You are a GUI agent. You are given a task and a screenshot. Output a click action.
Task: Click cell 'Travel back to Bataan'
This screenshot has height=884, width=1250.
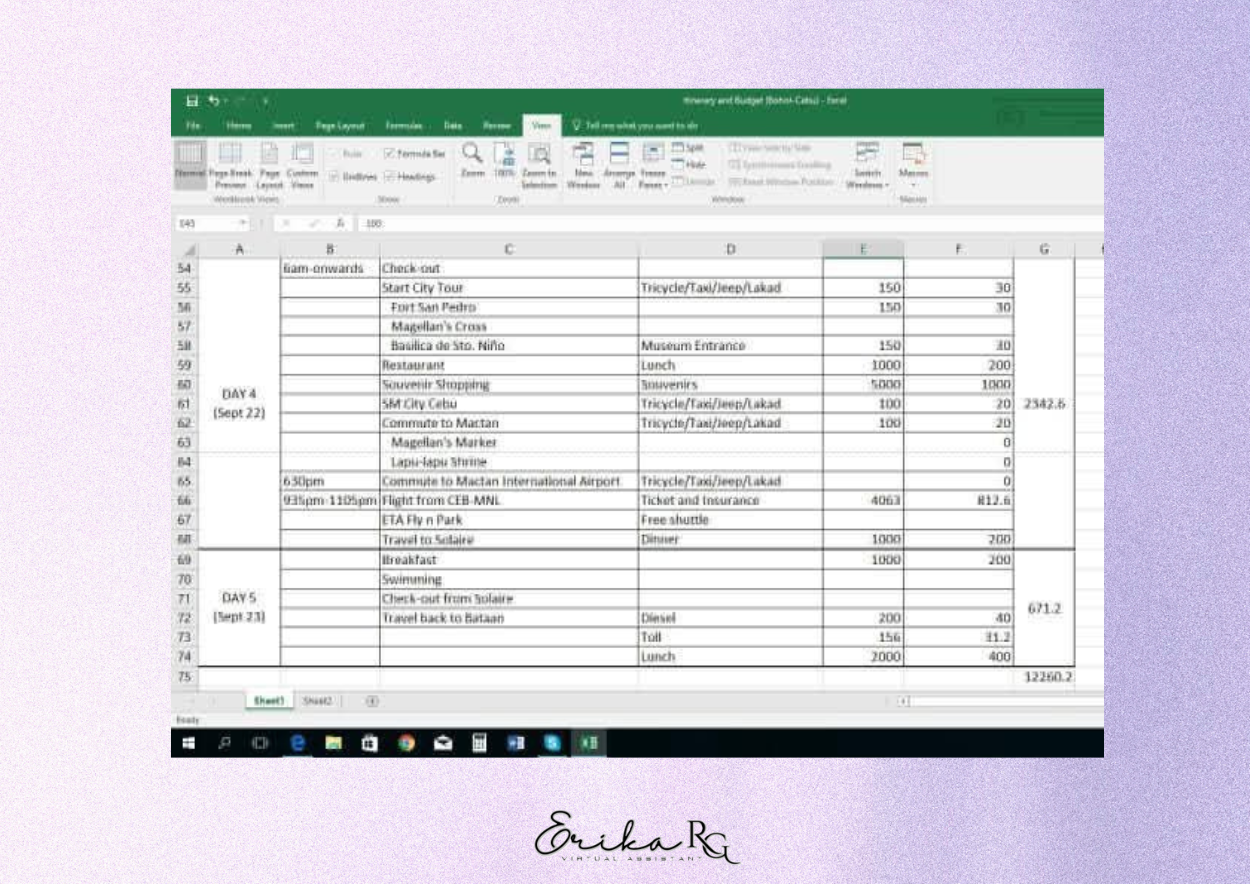[508, 618]
